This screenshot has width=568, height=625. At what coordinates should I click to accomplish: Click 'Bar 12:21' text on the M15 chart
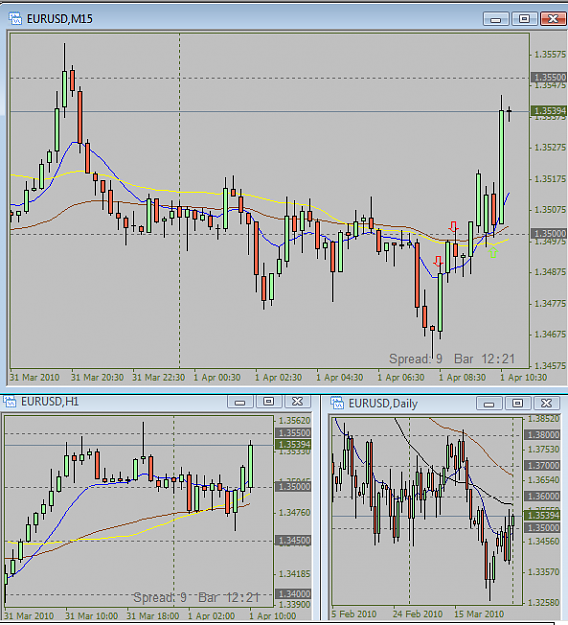click(485, 359)
